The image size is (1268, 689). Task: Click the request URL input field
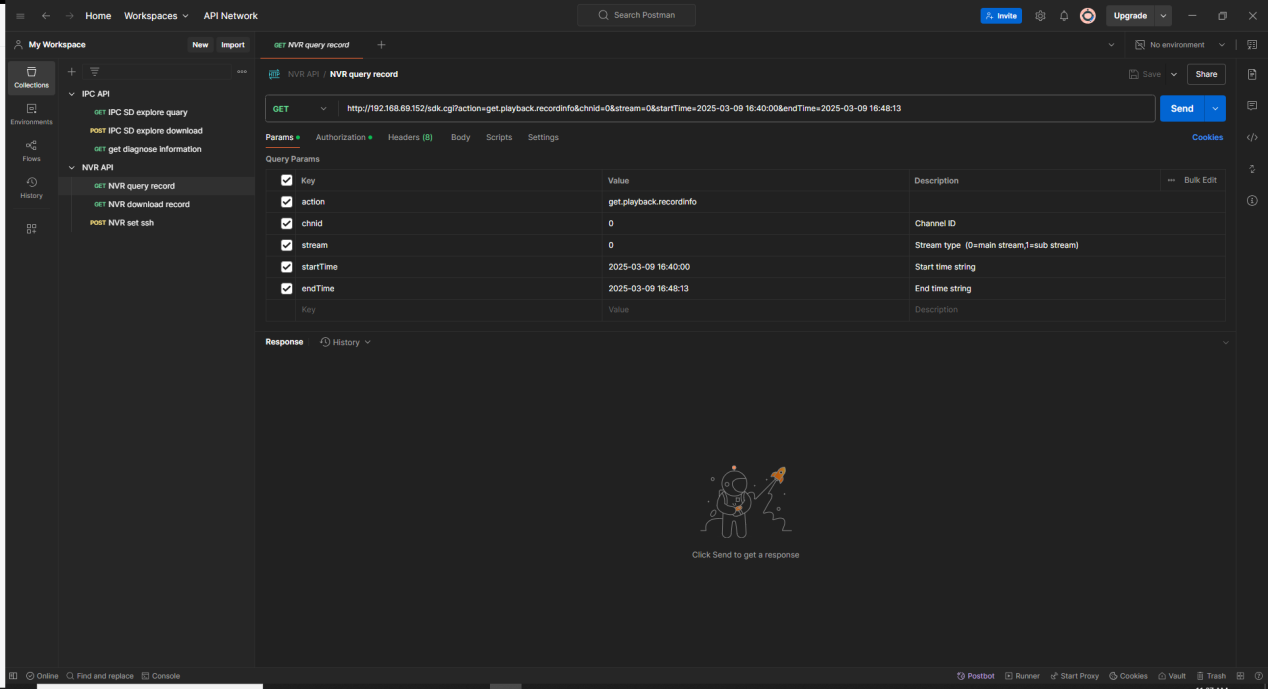[748, 108]
